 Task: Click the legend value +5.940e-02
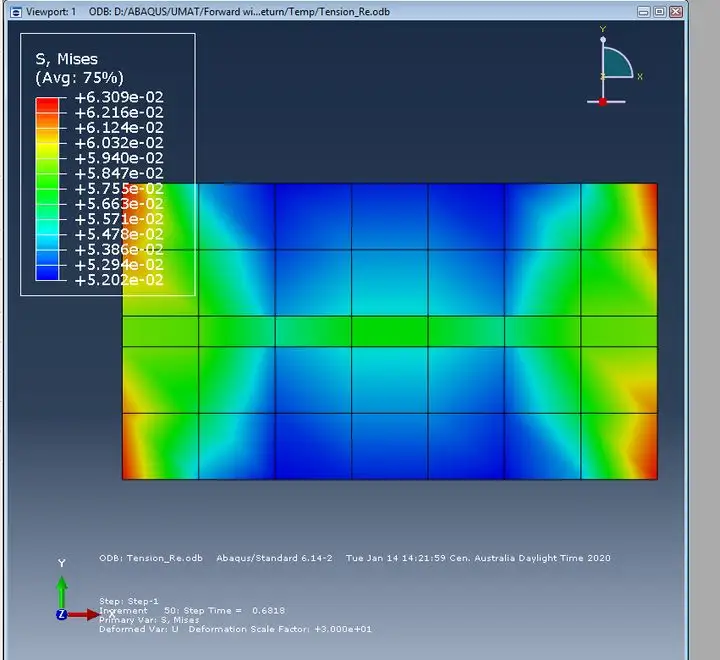[x=119, y=158]
